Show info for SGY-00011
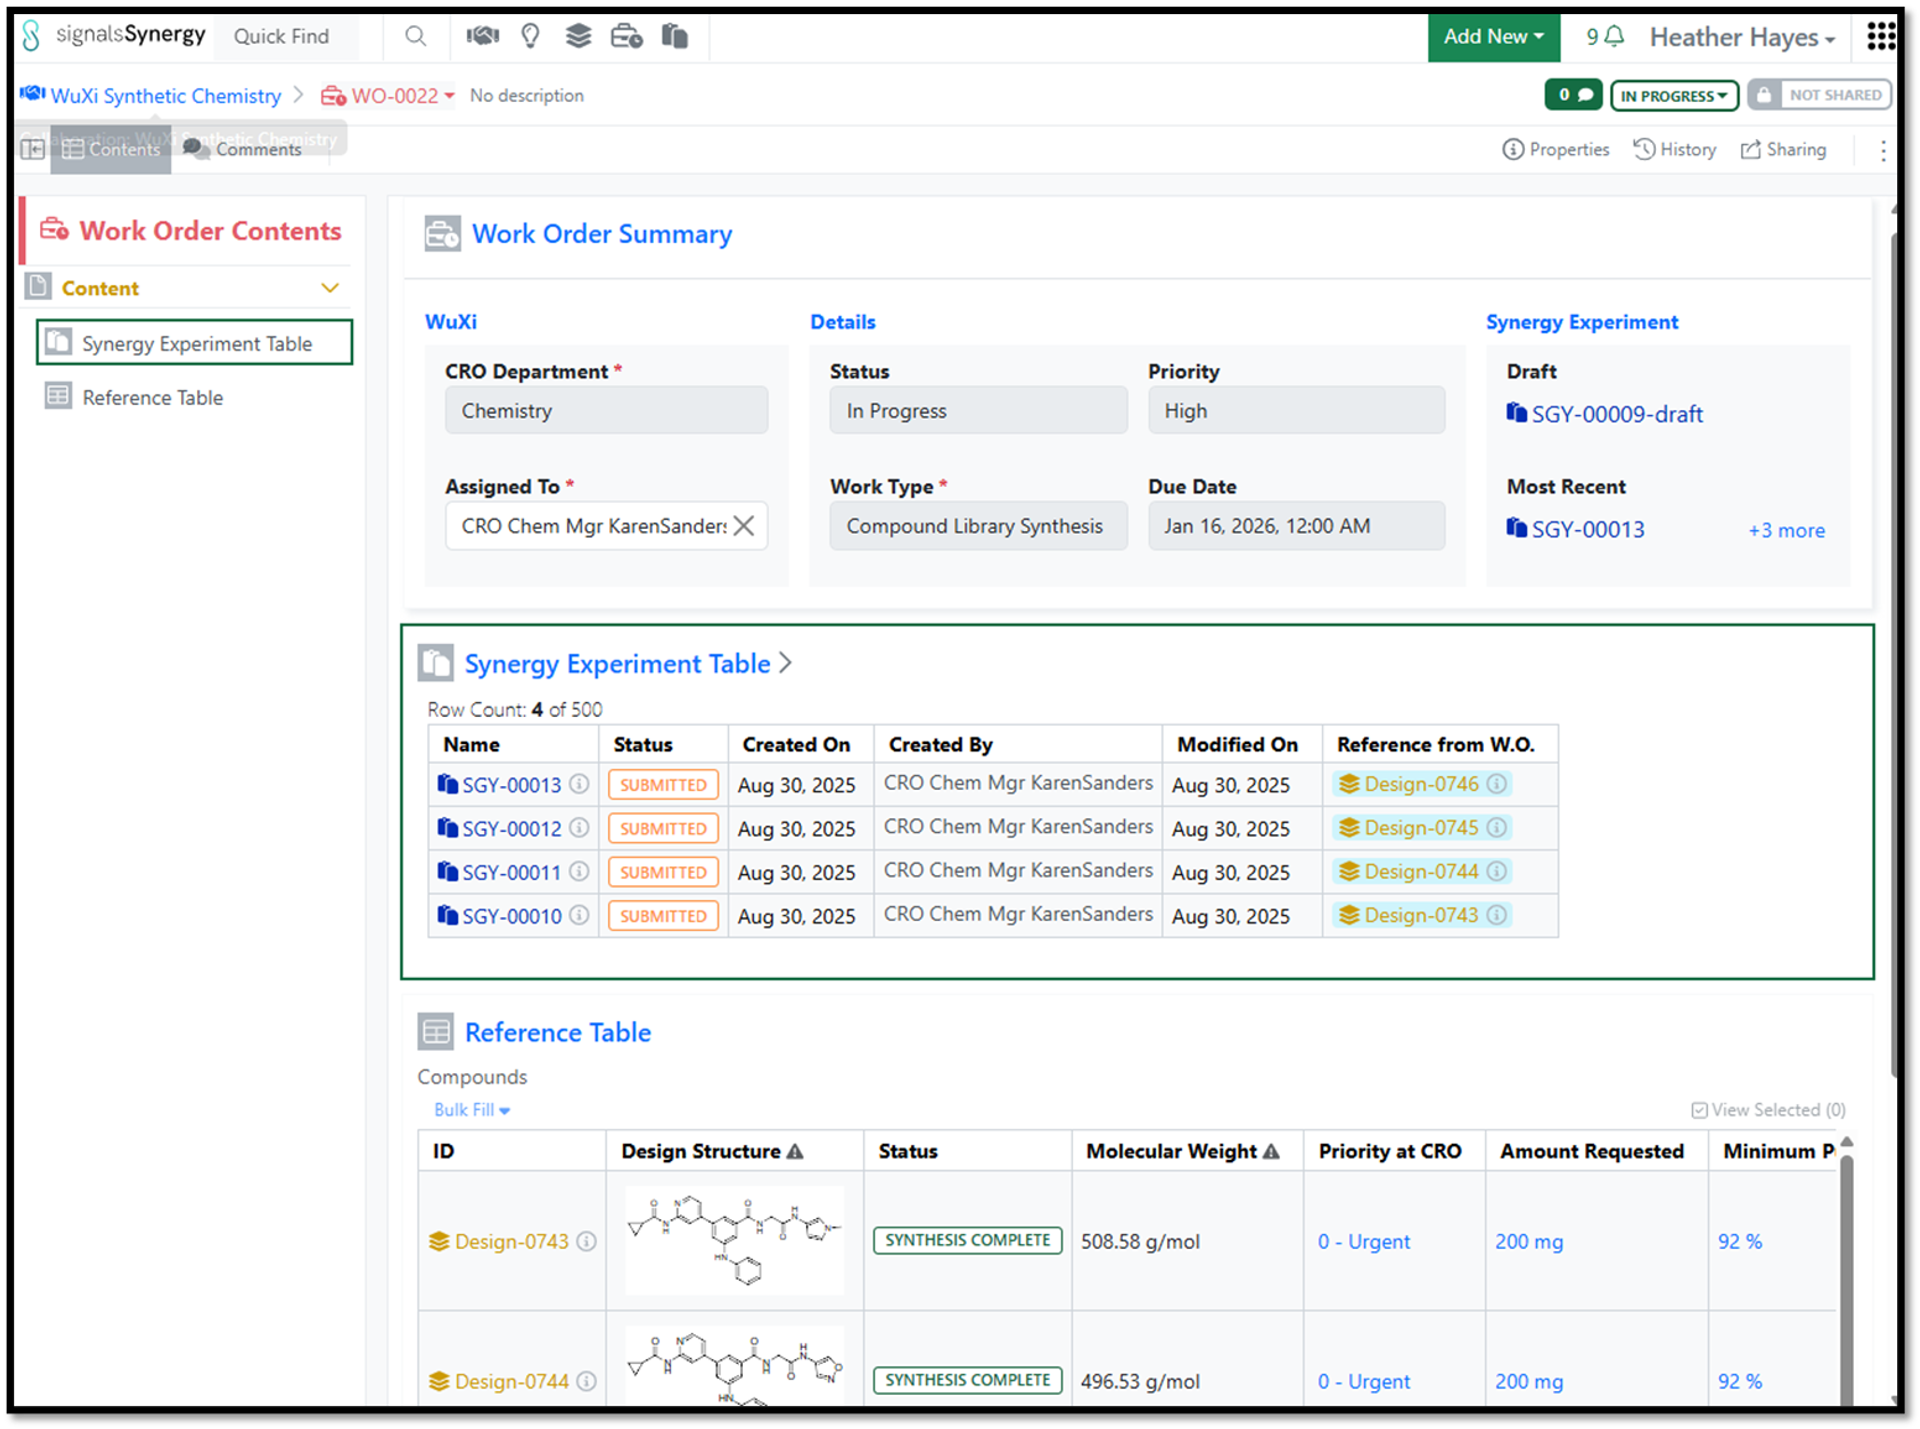Image resolution: width=1920 pixels, height=1429 pixels. [579, 872]
